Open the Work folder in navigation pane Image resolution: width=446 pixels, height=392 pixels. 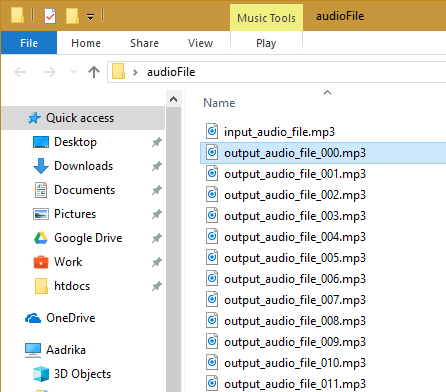[68, 262]
